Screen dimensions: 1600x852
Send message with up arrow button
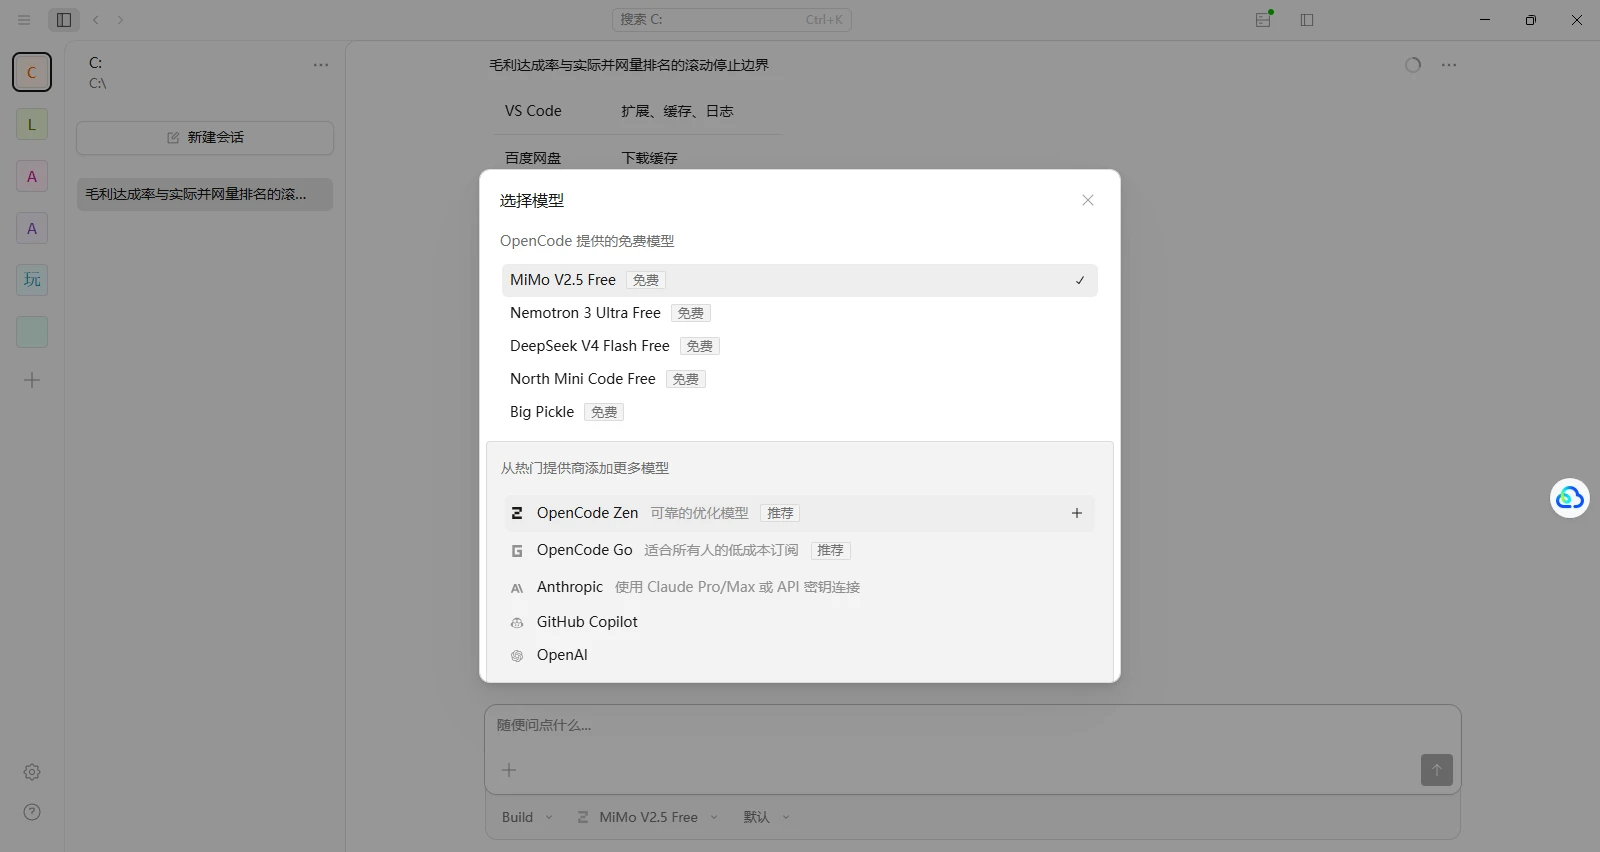pos(1437,770)
